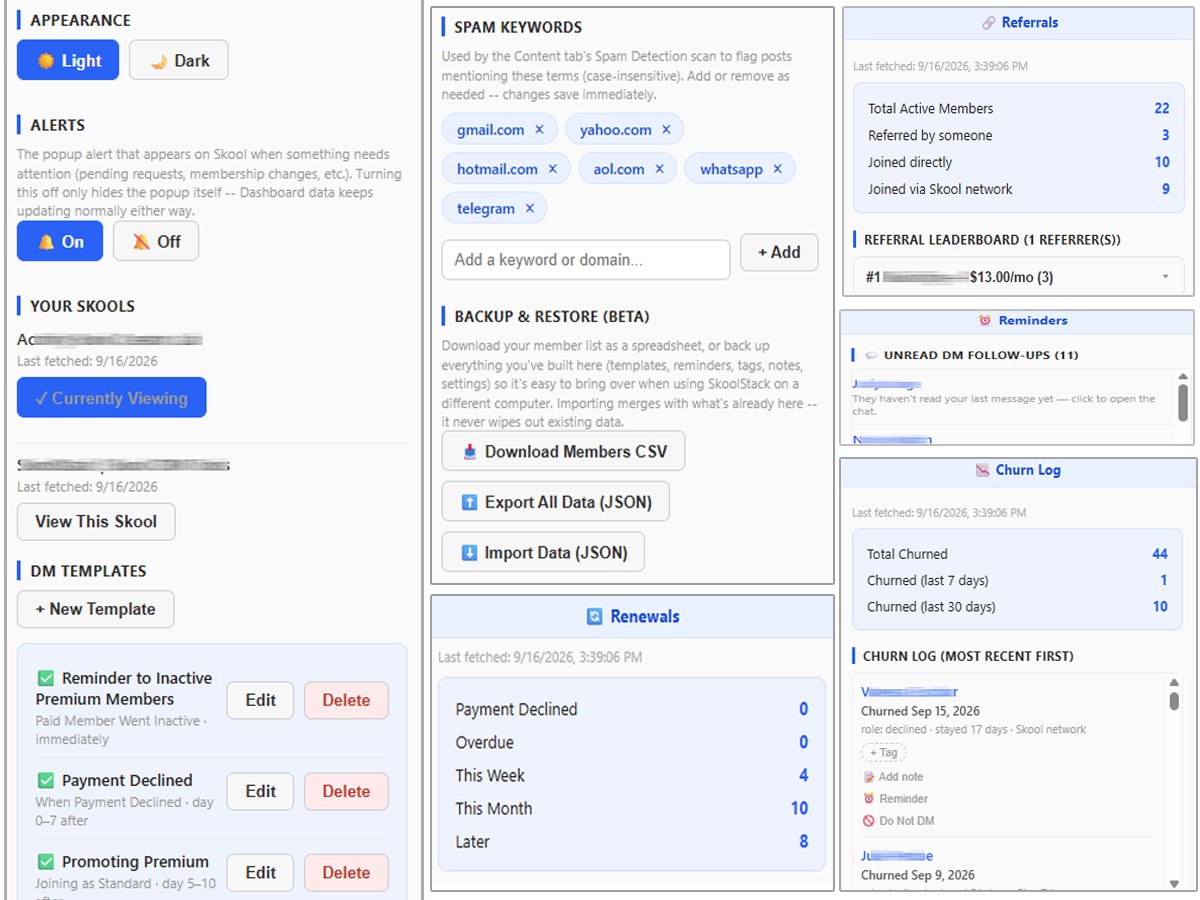The image size is (1200, 900).
Task: Delete the Payment Declined template
Action: point(346,791)
